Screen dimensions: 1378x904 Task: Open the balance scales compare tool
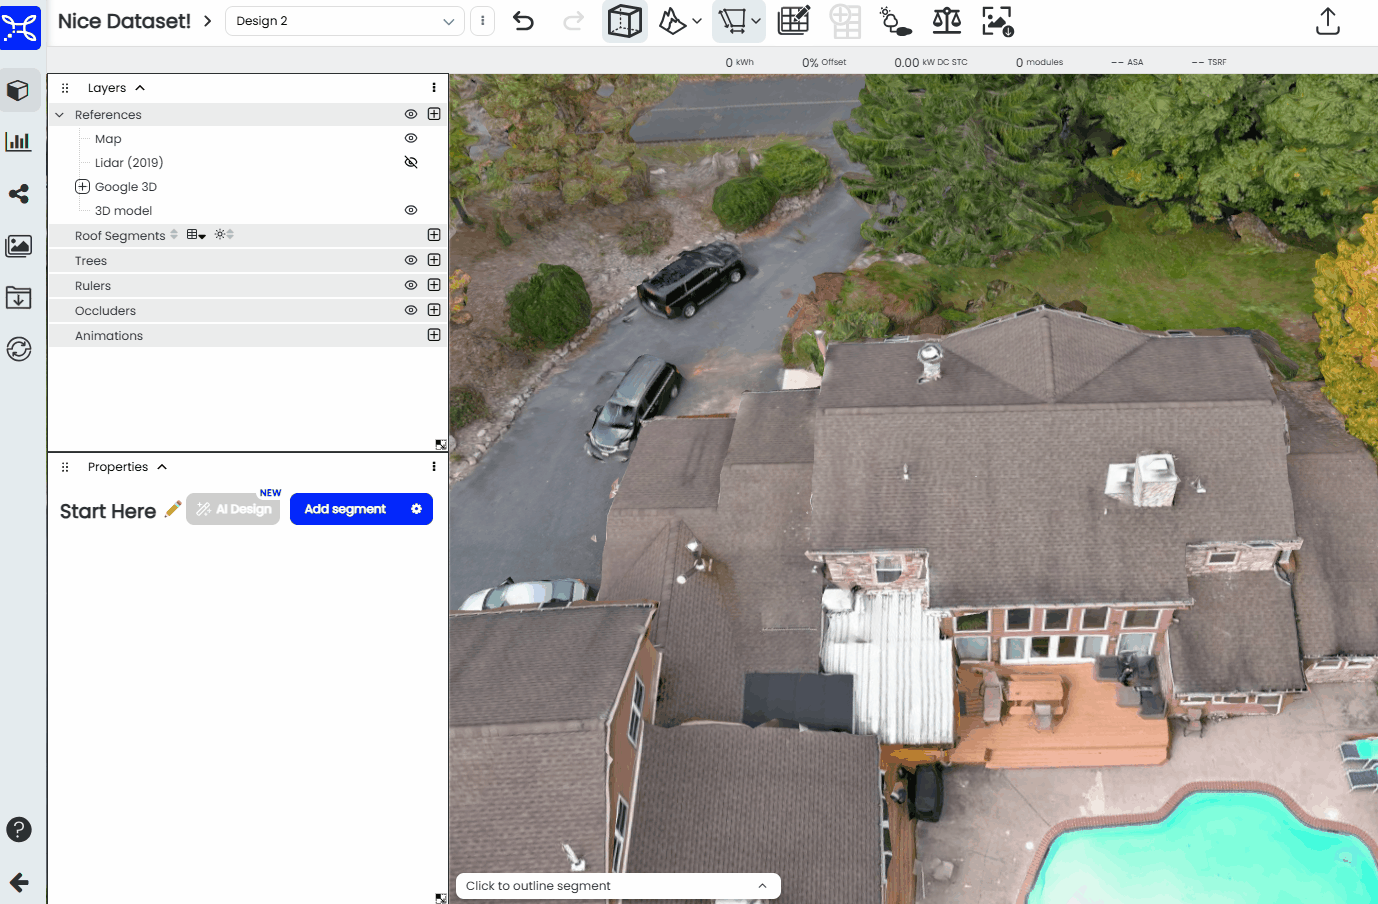tap(946, 21)
